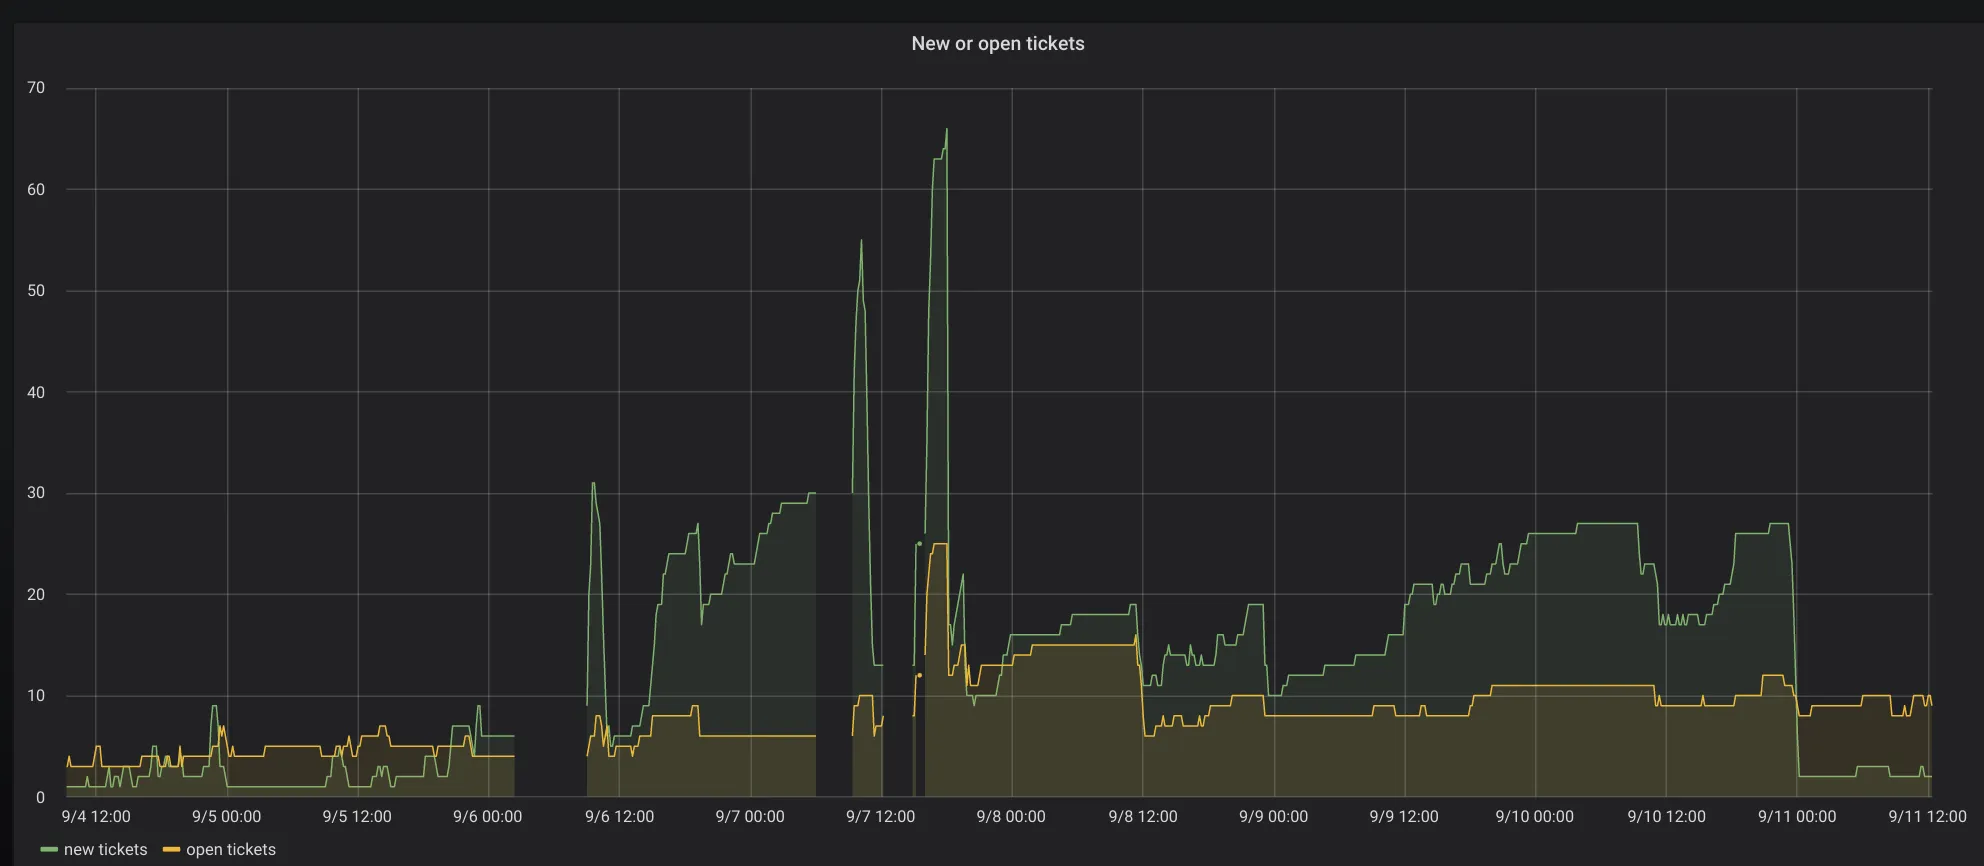Click the tallest green spike peak near 66
Viewport: 1984px width, 866px height.
(946, 129)
